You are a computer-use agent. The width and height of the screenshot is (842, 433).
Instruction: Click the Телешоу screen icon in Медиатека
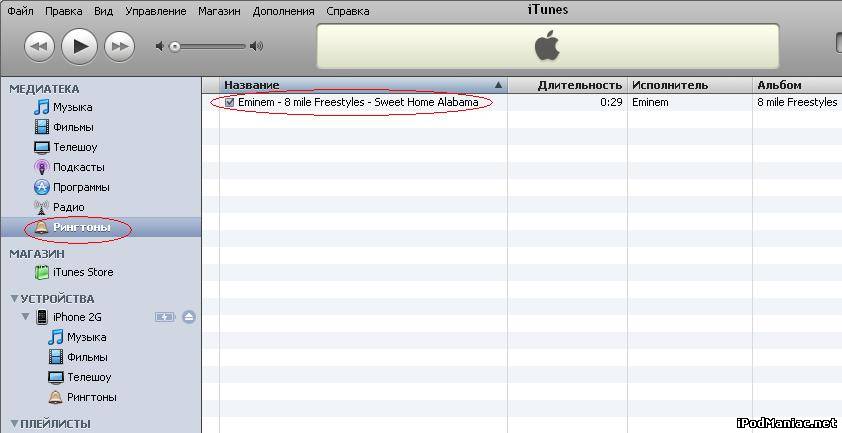click(42, 147)
